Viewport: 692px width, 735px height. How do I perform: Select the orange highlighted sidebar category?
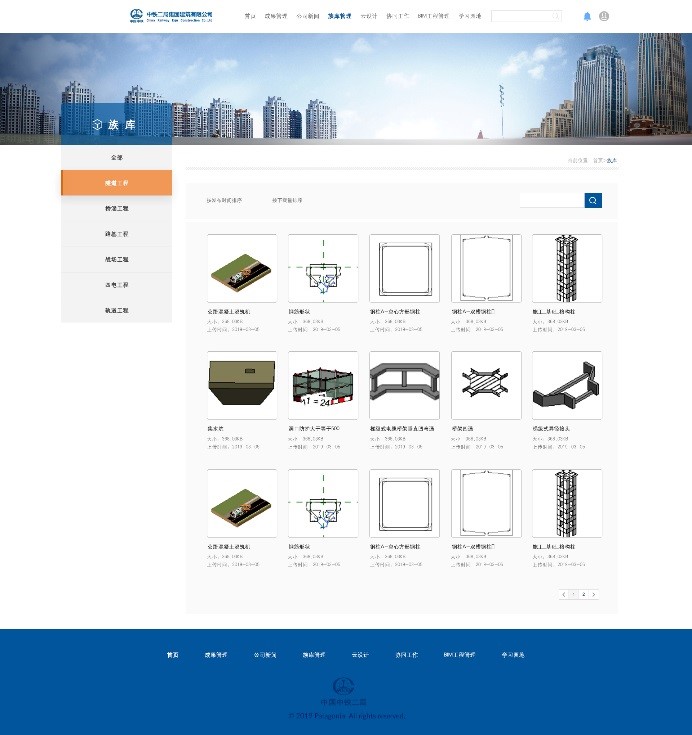116,183
